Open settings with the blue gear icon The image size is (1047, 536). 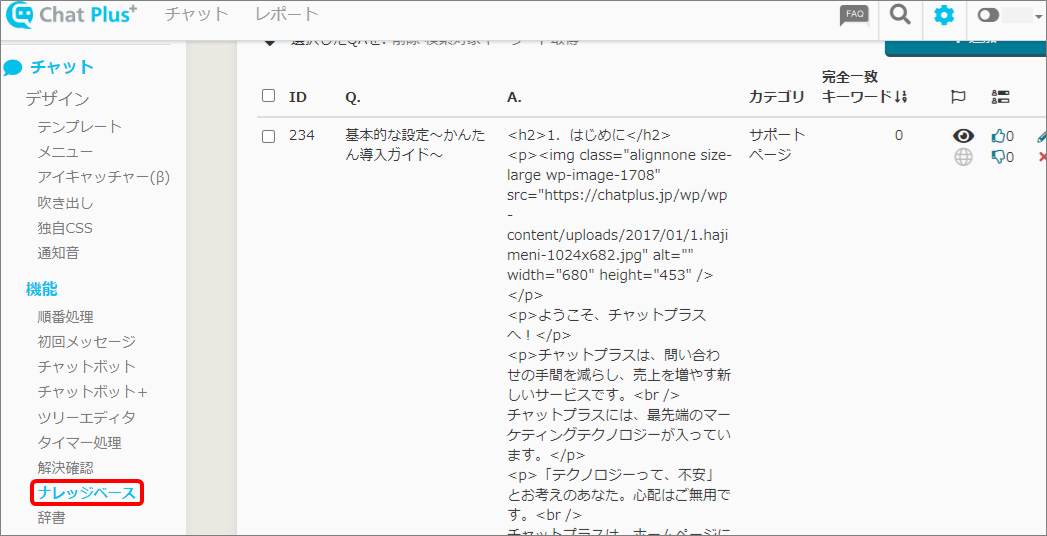click(x=943, y=15)
